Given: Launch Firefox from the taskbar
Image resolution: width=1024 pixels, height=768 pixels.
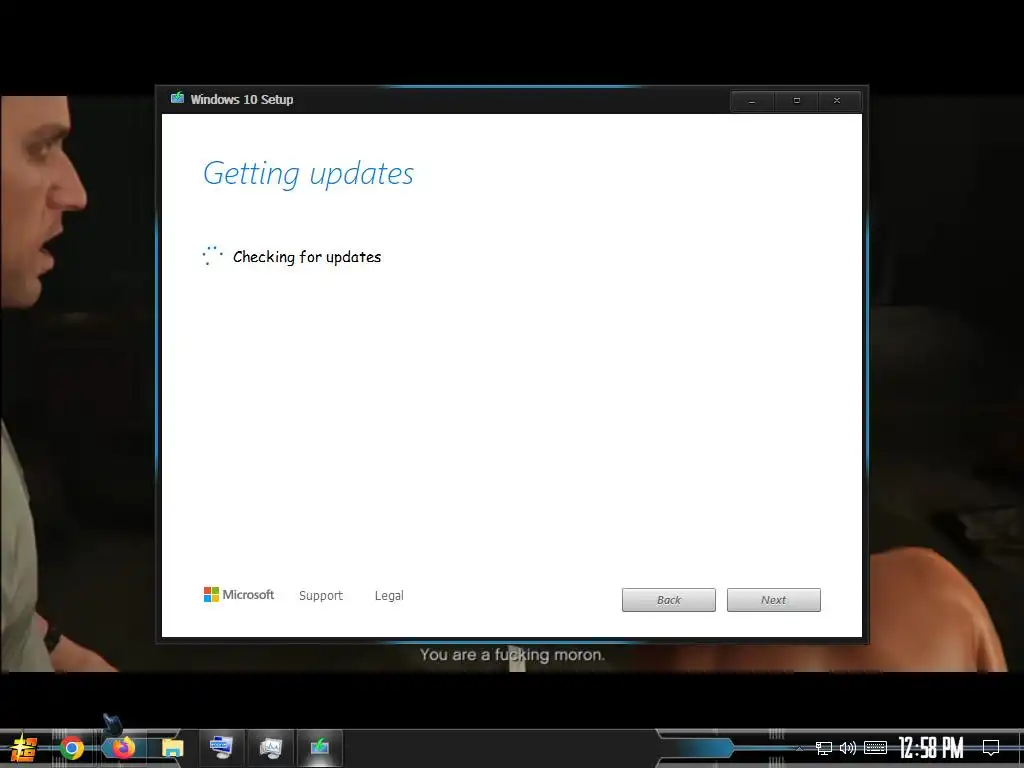Looking at the screenshot, I should pos(122,748).
